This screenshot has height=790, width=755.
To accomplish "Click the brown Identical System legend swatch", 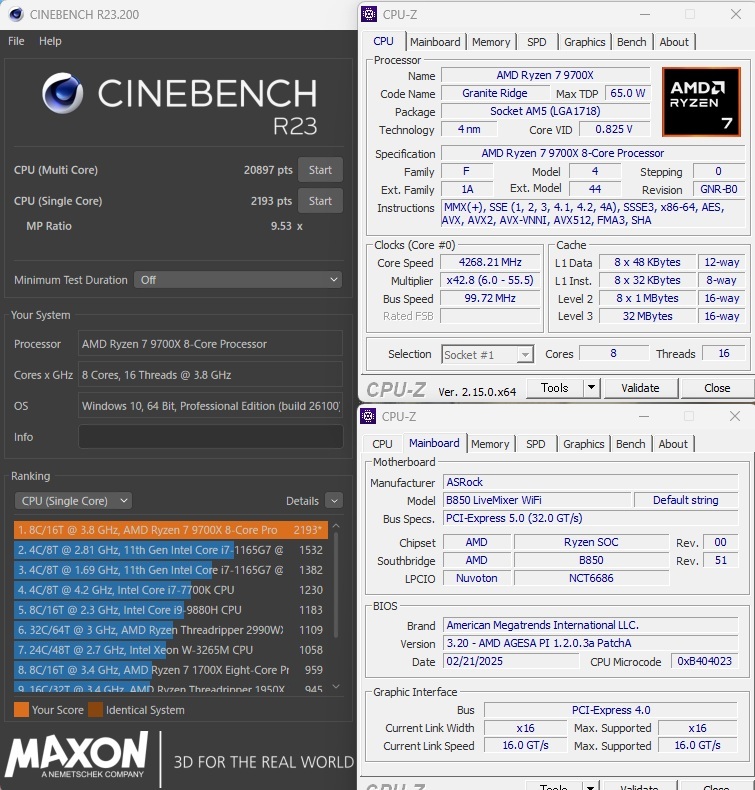I will pyautogui.click(x=95, y=710).
